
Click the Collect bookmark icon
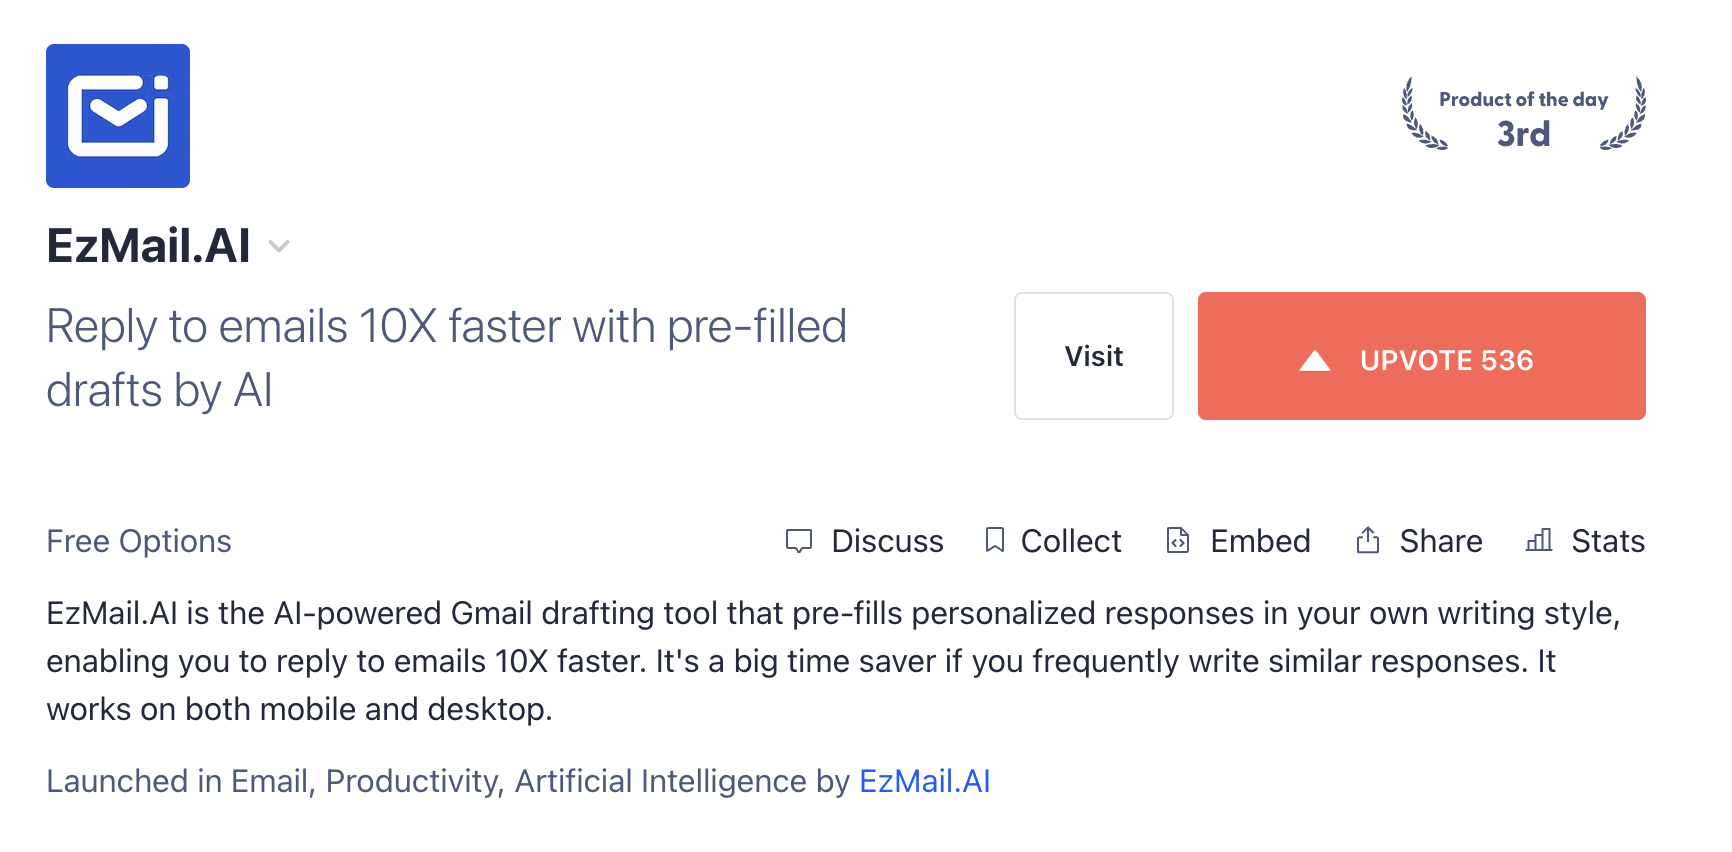[x=994, y=541]
